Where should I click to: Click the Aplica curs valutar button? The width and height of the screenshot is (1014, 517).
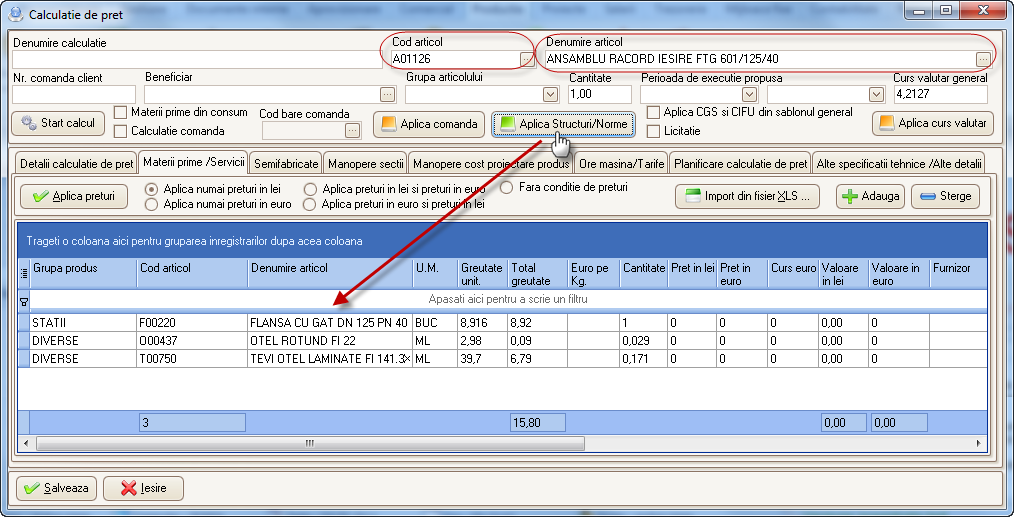pyautogui.click(x=932, y=124)
